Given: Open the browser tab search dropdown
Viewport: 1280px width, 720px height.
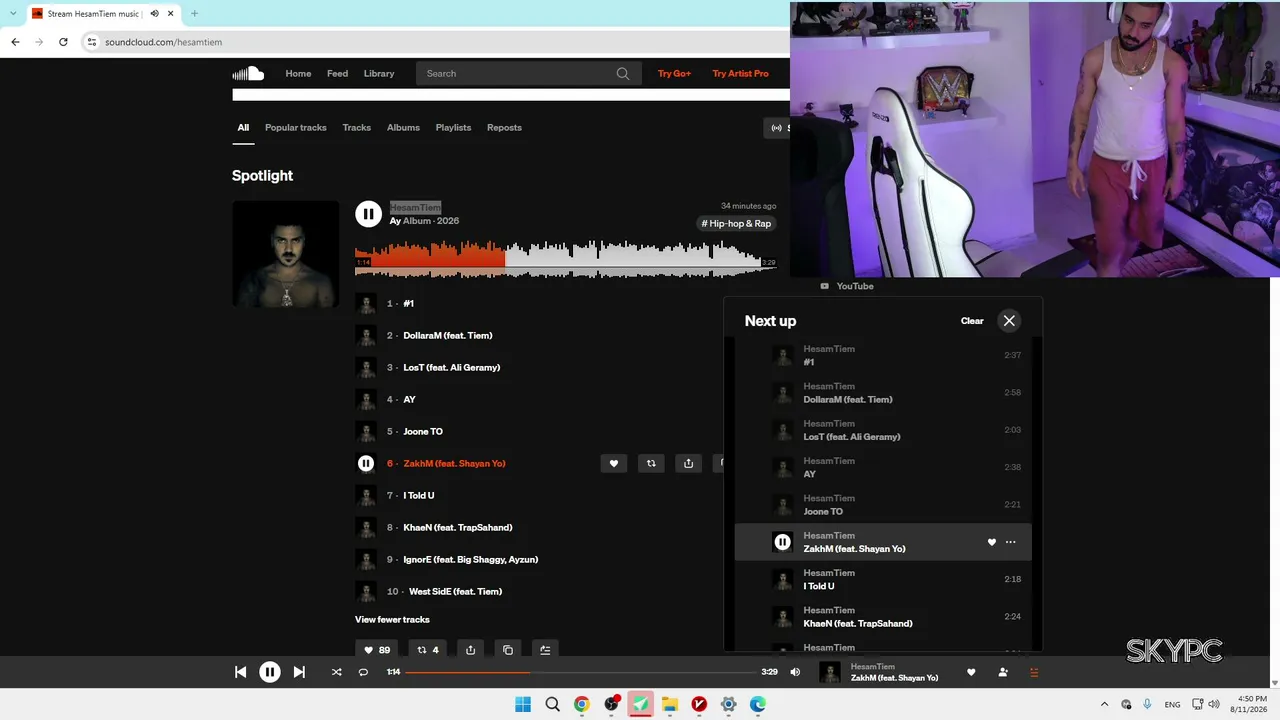Looking at the screenshot, I should (x=13, y=13).
